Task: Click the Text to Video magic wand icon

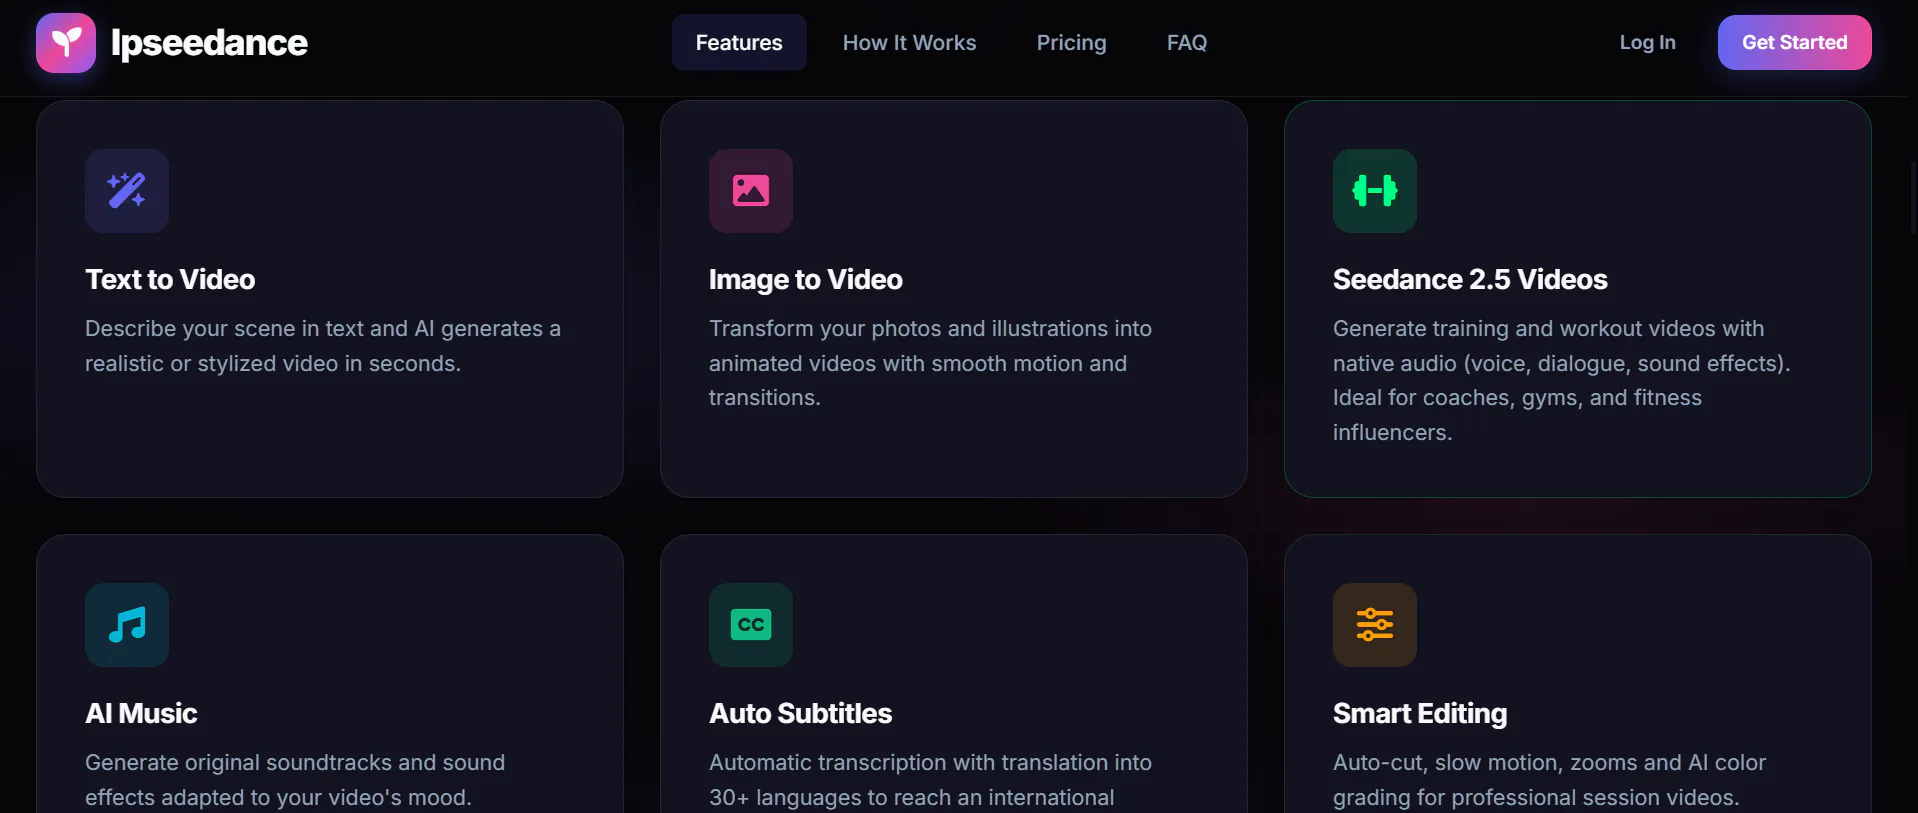Action: [x=127, y=191]
